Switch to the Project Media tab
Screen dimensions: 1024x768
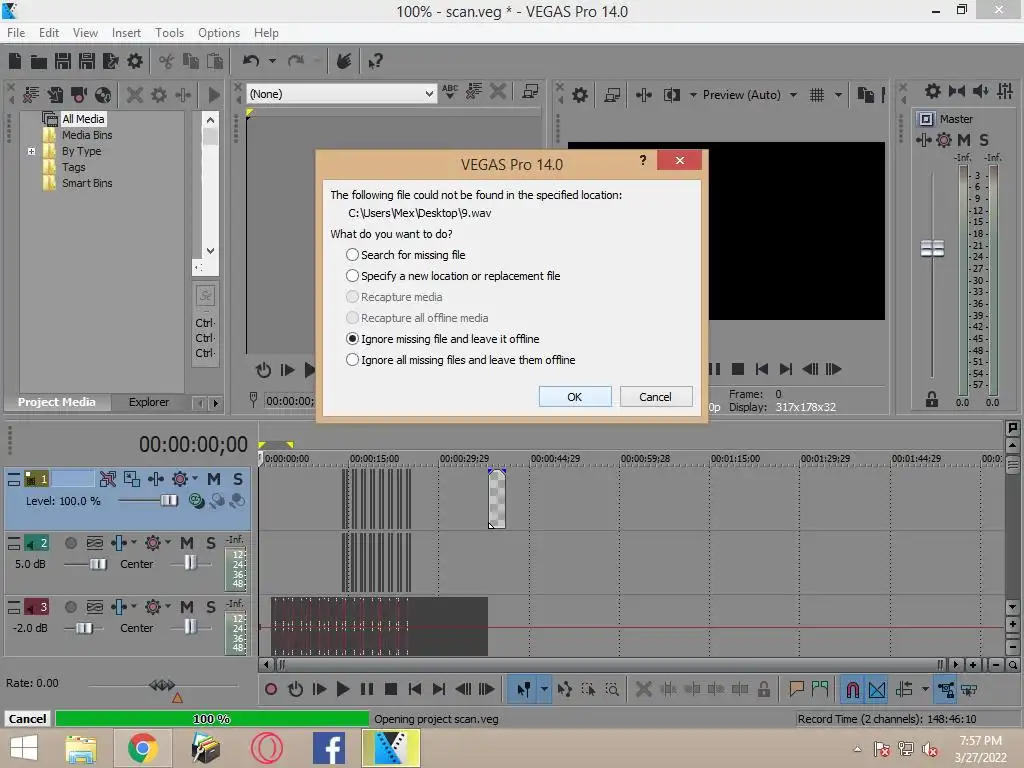tap(56, 402)
